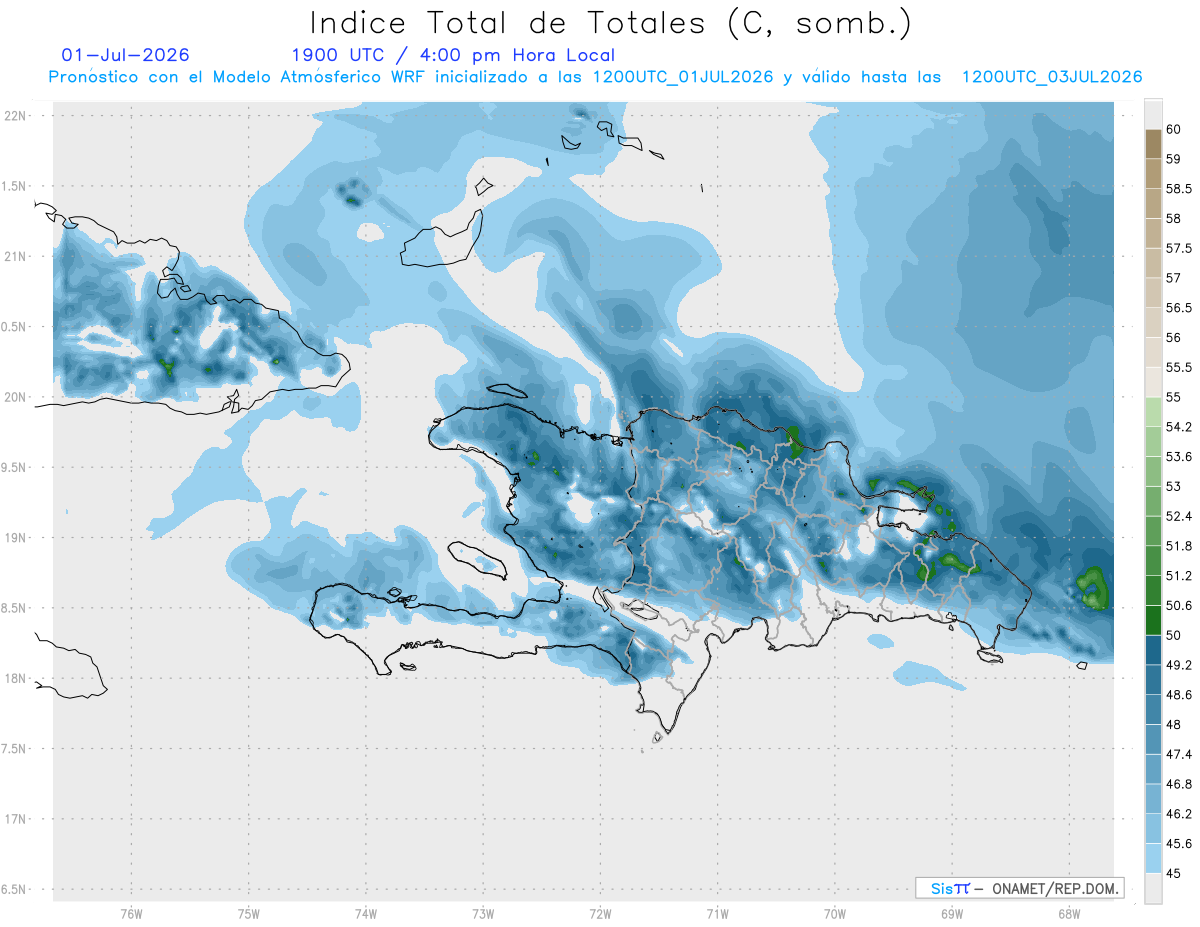This screenshot has height=927, width=1200.
Task: Click the '19N' latitude axis label
Action: [14, 538]
